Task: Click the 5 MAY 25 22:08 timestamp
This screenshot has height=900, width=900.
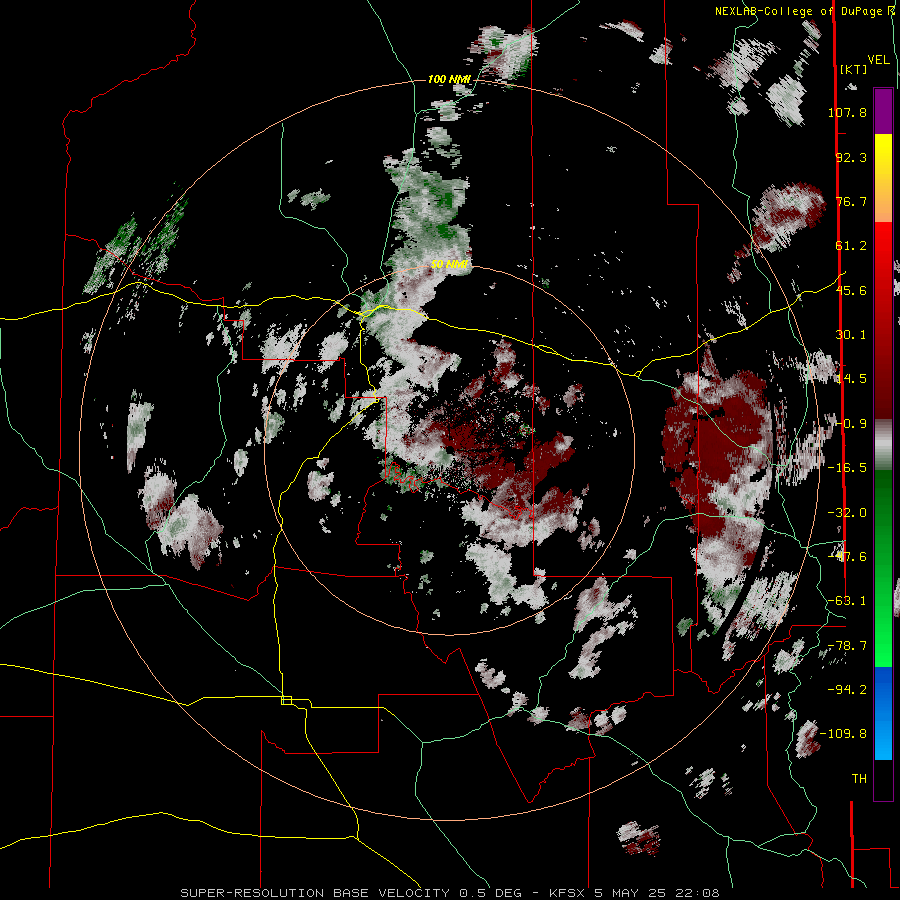Action: pyautogui.click(x=657, y=893)
